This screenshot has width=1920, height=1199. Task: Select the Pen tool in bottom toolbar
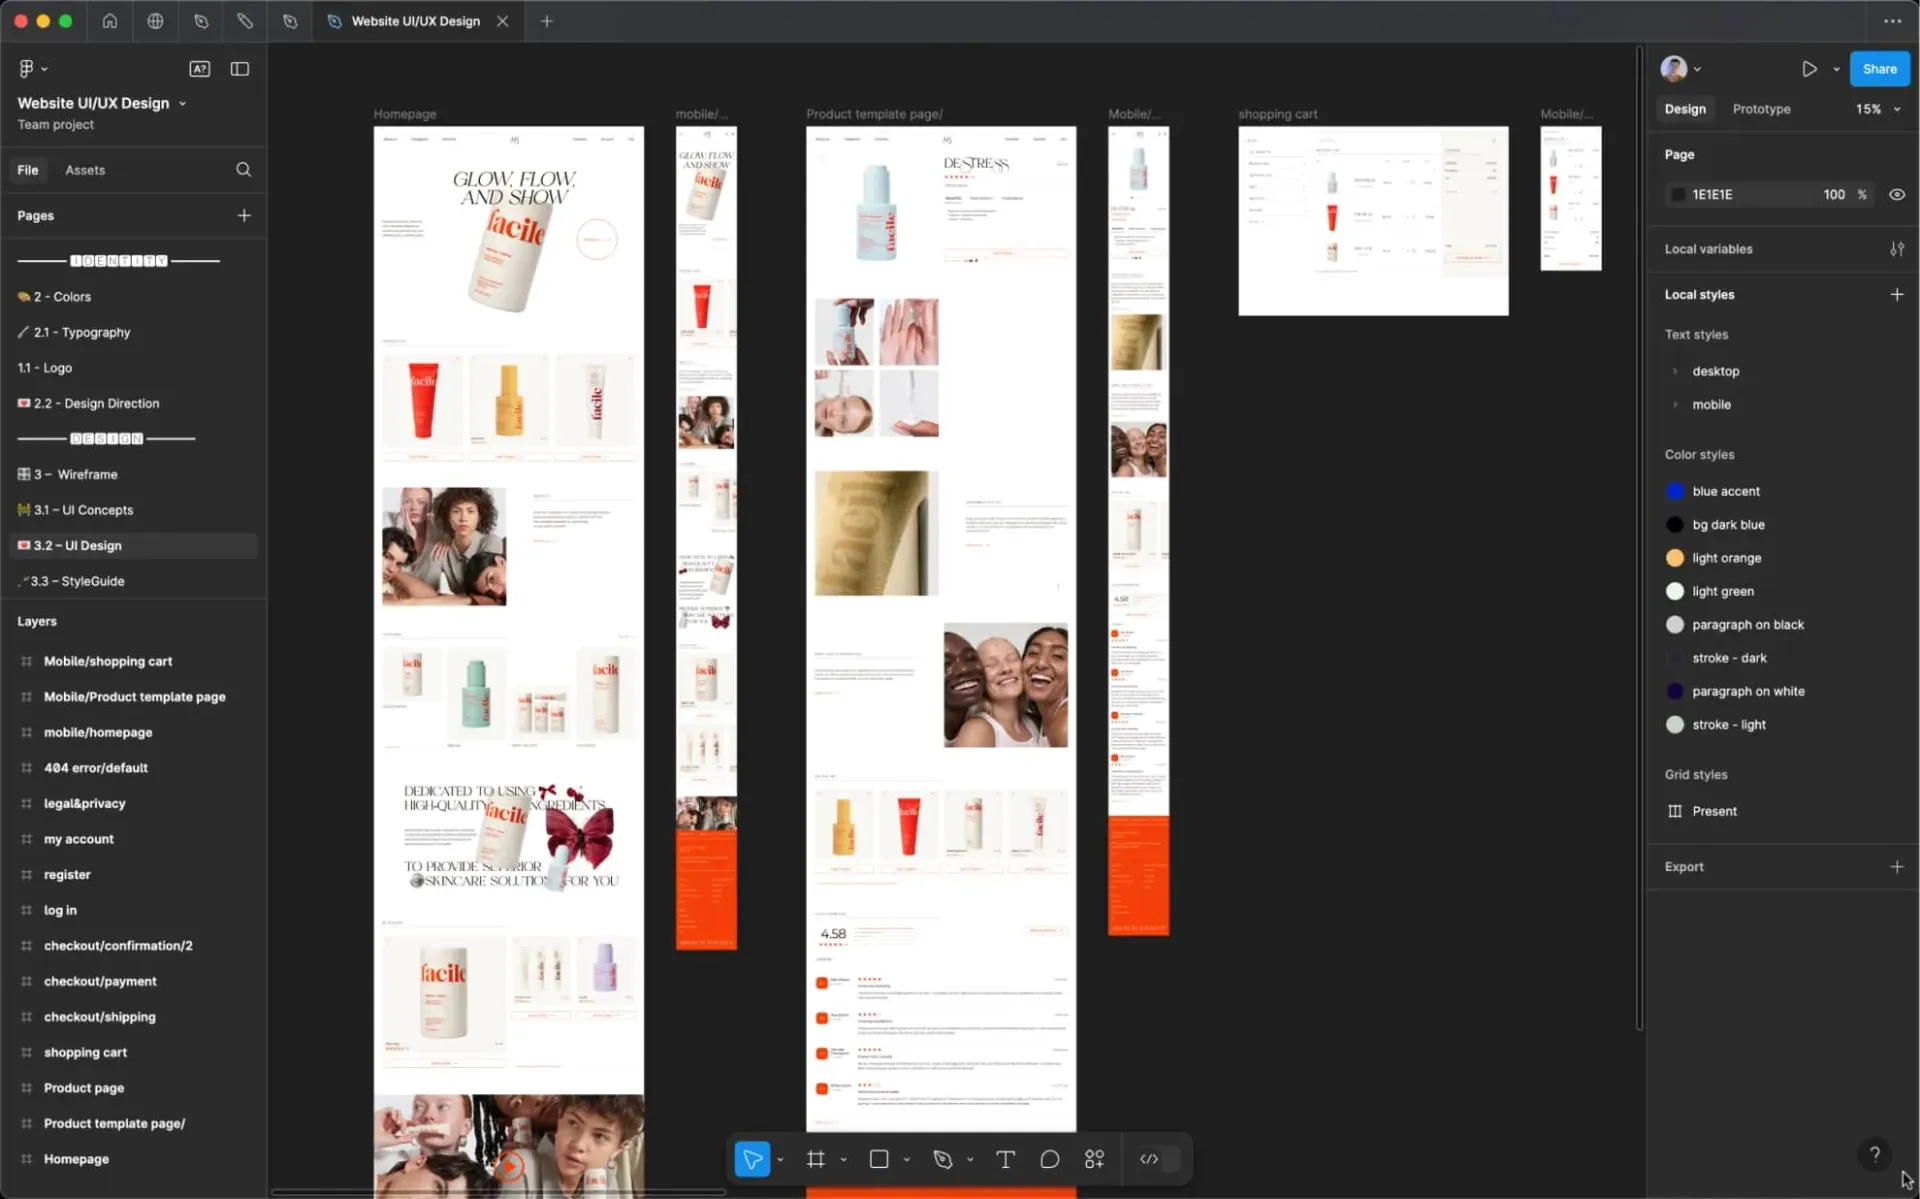pyautogui.click(x=942, y=1159)
